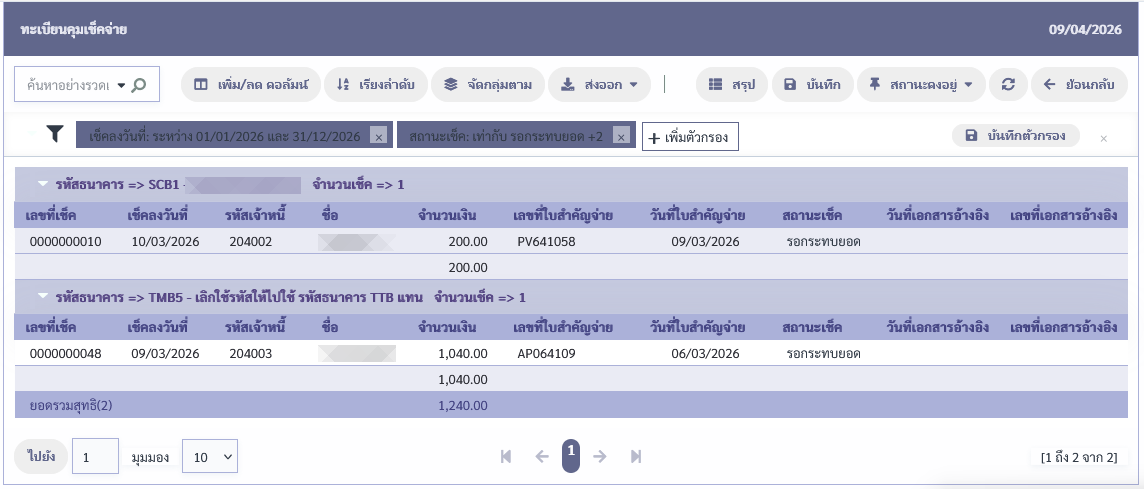1144x489 pixels.
Task: Collapse the SCB1 bank group
Action: (43, 184)
